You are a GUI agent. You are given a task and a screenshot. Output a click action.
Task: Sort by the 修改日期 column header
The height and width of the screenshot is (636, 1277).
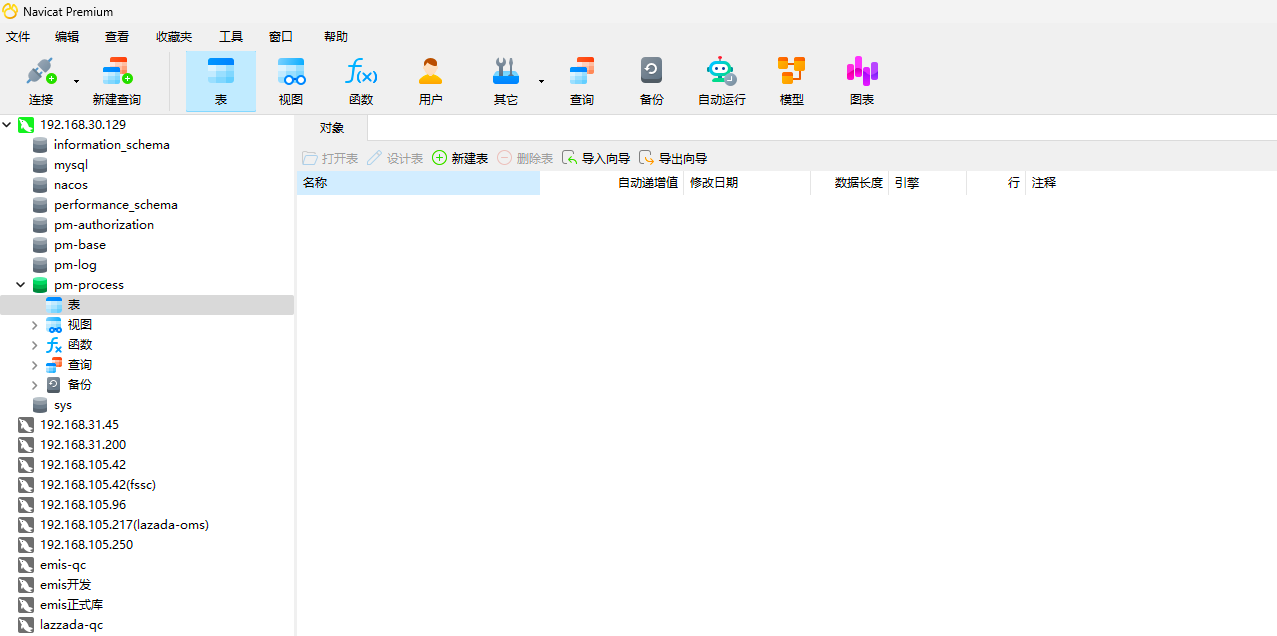click(747, 183)
